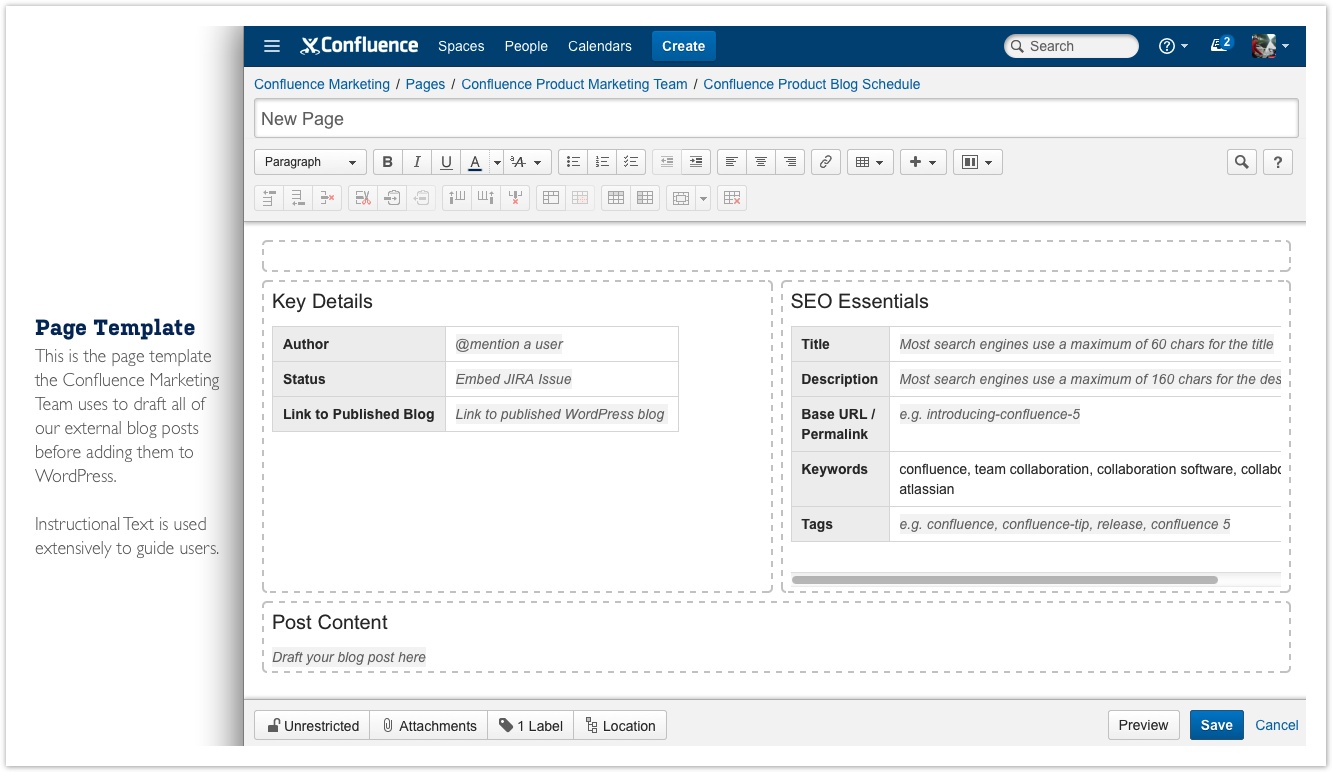Viewport: 1332px width, 772px height.
Task: Click the Save button
Action: tap(1216, 725)
